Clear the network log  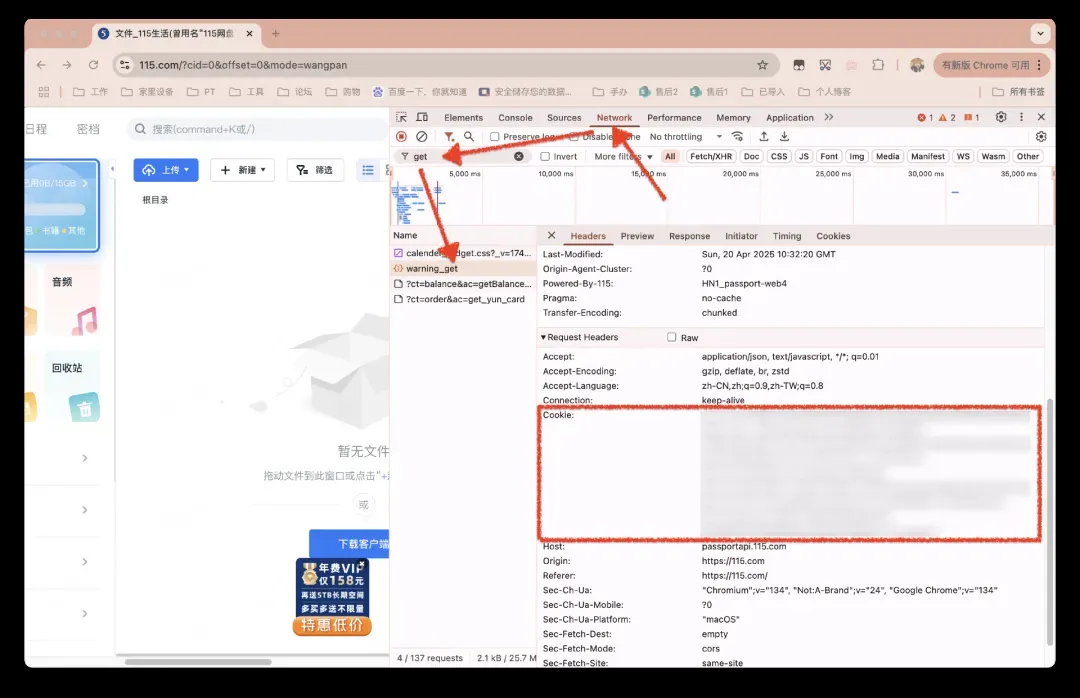point(422,137)
